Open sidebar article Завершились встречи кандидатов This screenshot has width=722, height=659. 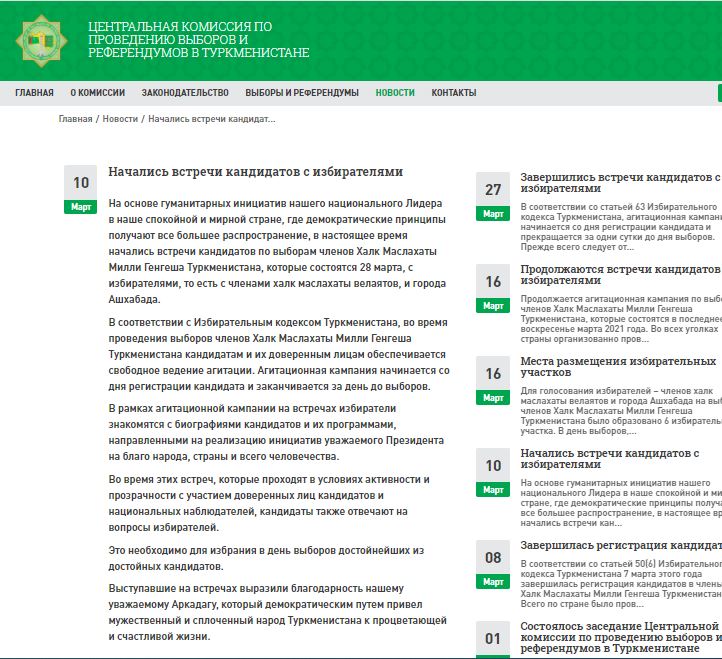point(621,183)
